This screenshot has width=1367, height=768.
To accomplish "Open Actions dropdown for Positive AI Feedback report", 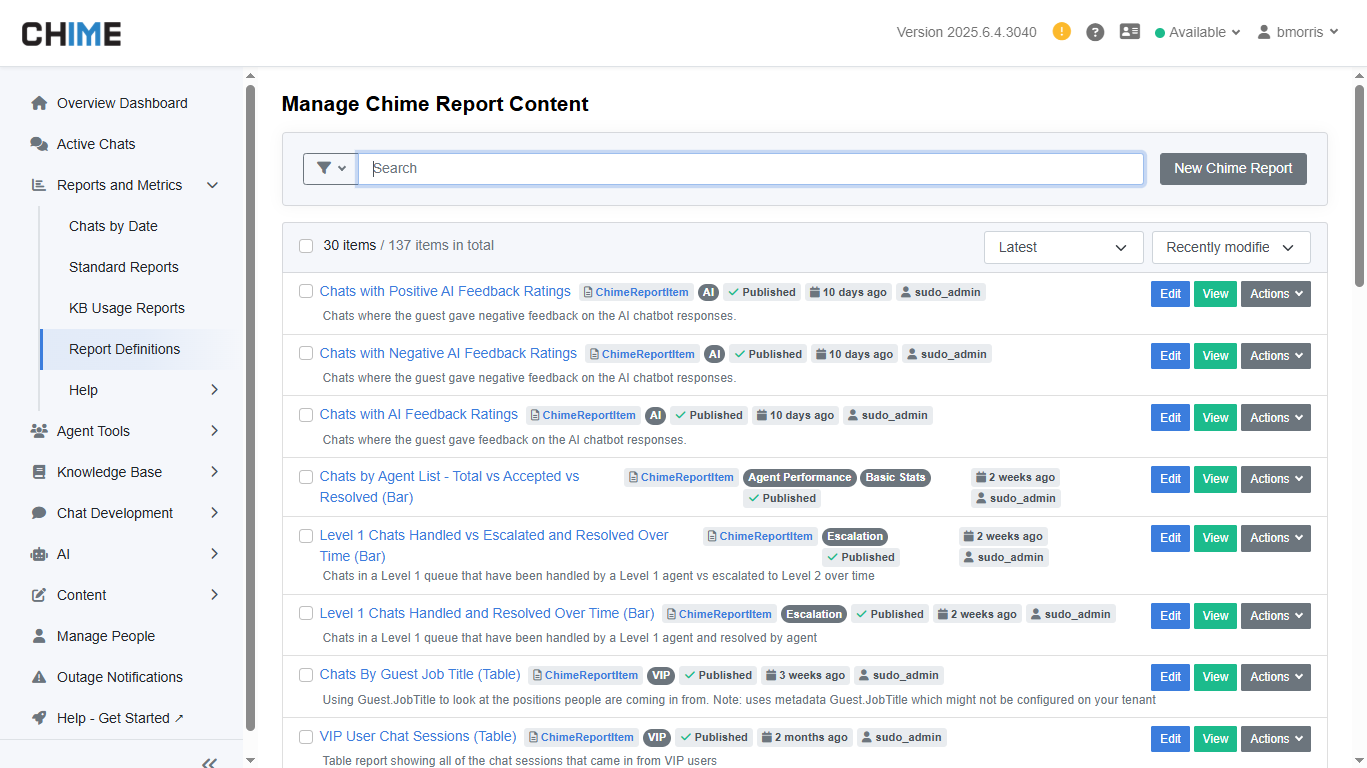I will click(x=1275, y=294).
